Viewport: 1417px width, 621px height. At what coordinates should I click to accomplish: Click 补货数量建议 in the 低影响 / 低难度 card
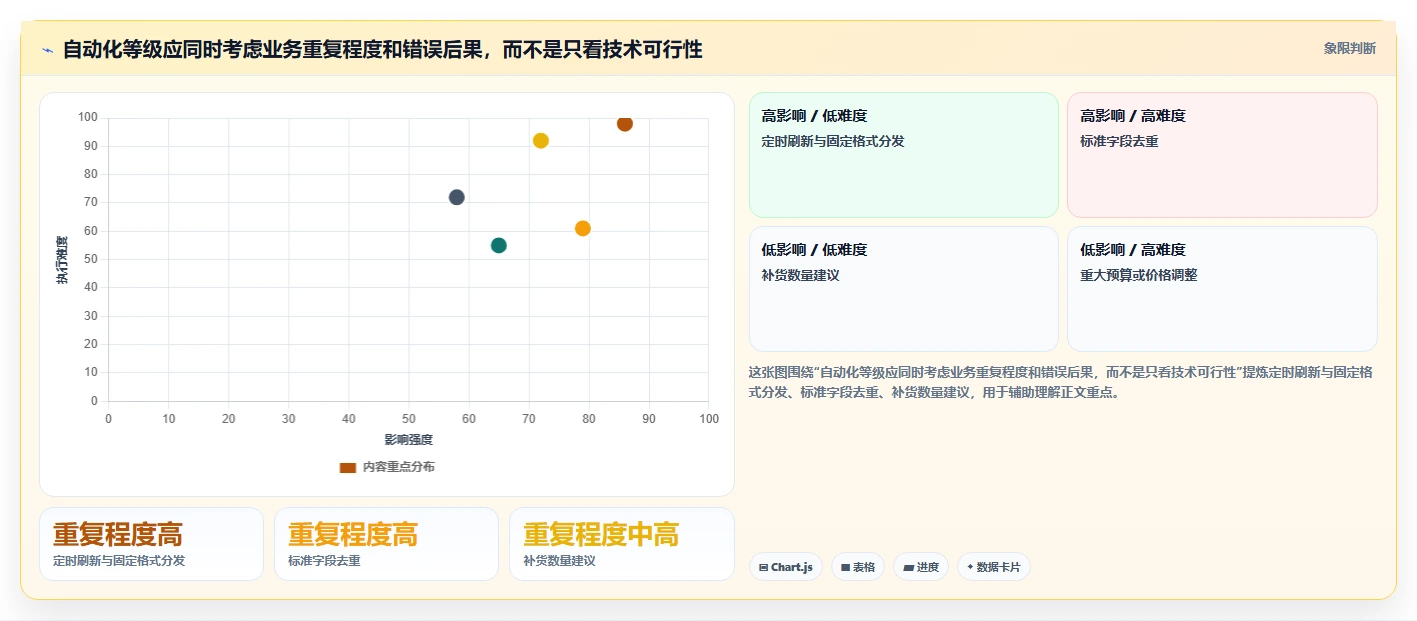(x=800, y=275)
